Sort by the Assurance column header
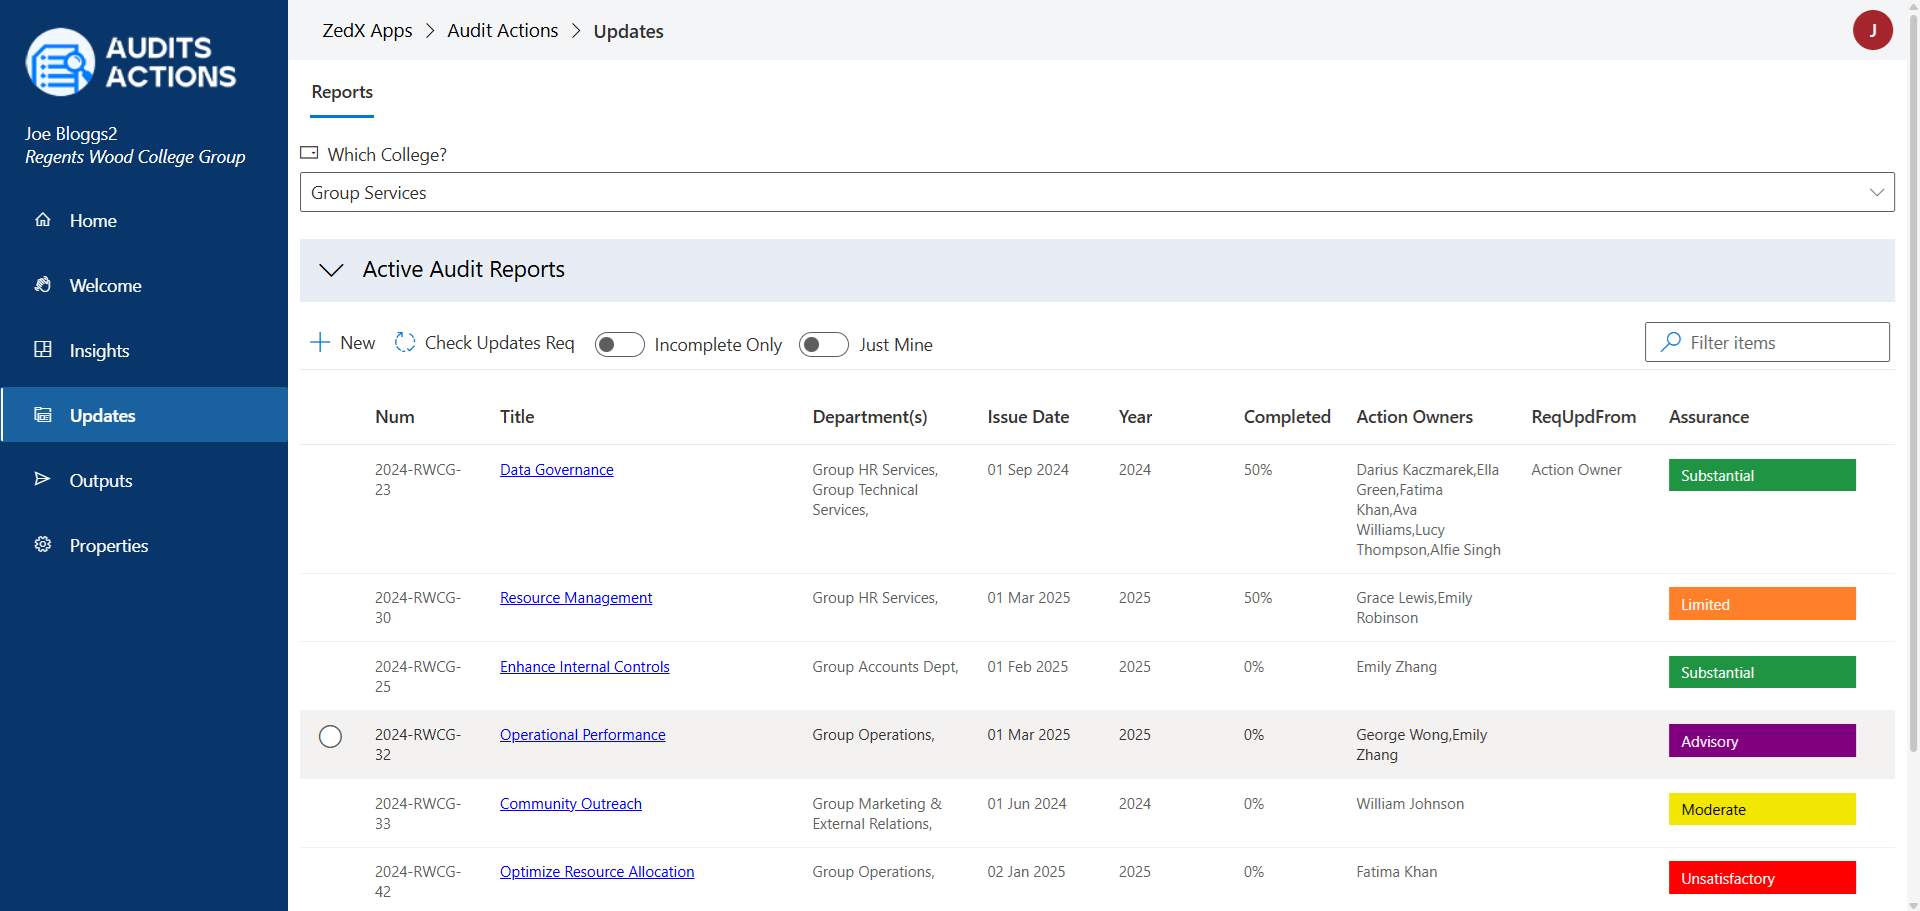The height and width of the screenshot is (911, 1920). click(x=1709, y=417)
